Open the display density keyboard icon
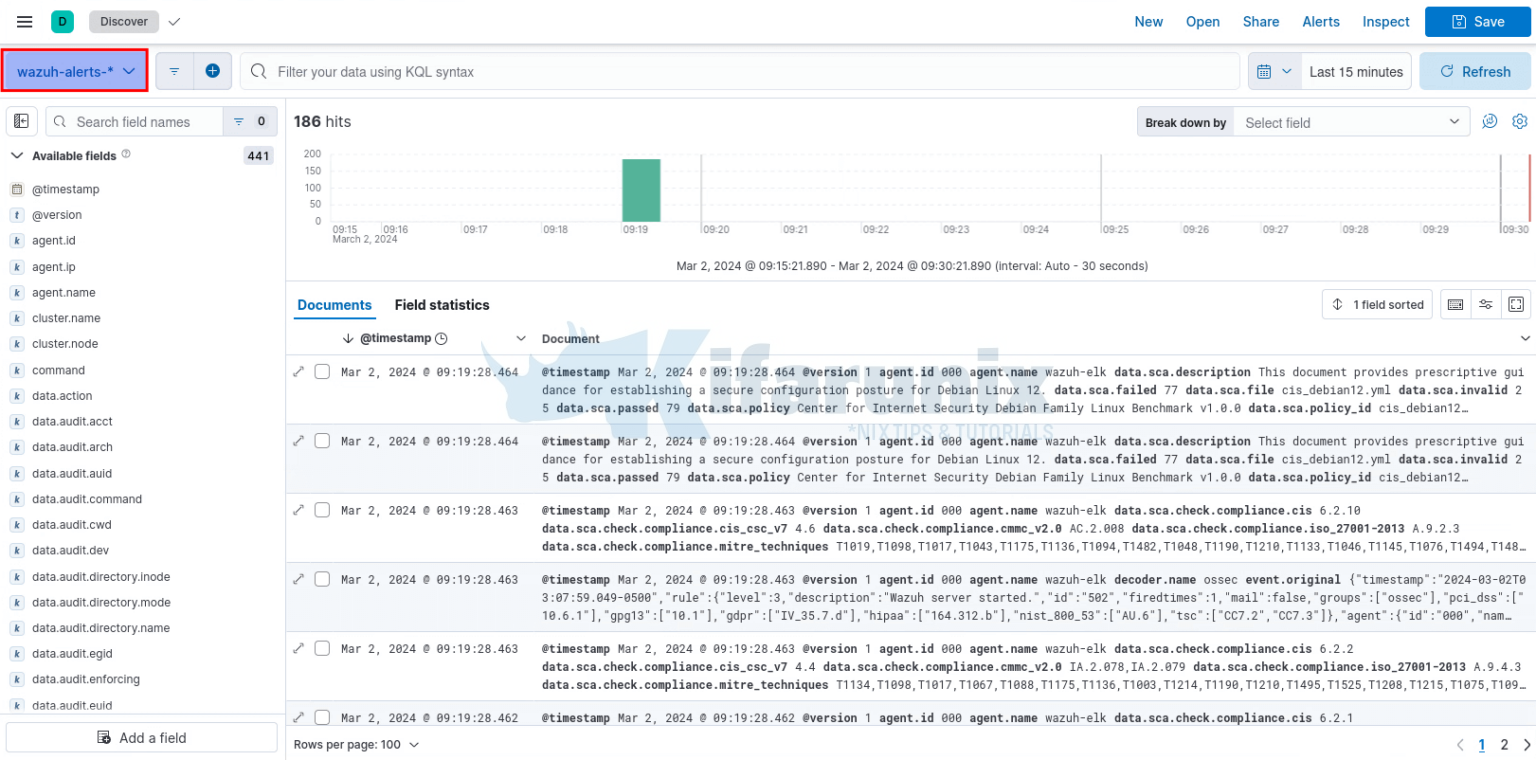 tap(1455, 304)
